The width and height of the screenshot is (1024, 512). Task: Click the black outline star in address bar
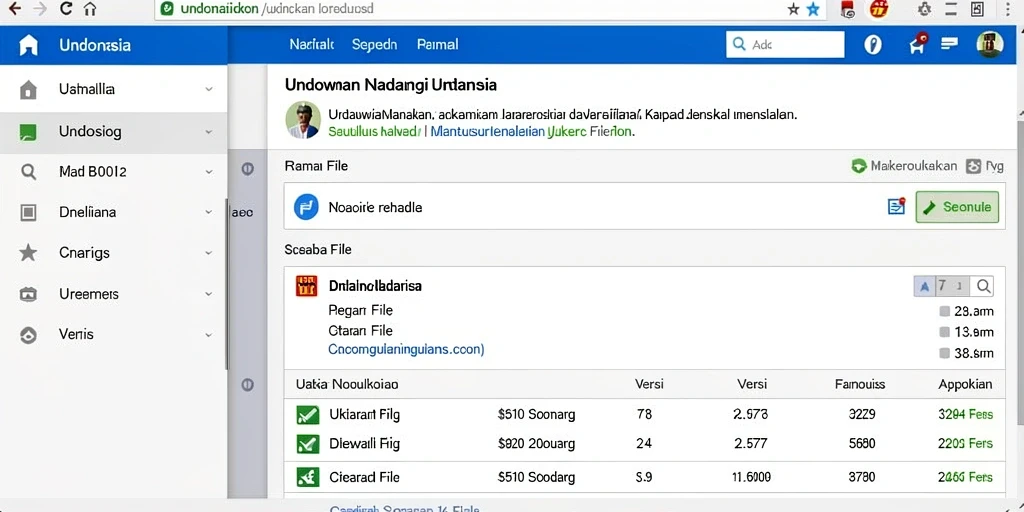tap(793, 9)
